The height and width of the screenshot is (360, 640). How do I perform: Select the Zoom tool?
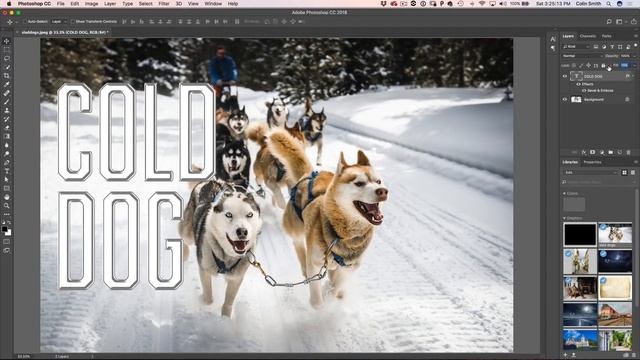pos(7,206)
